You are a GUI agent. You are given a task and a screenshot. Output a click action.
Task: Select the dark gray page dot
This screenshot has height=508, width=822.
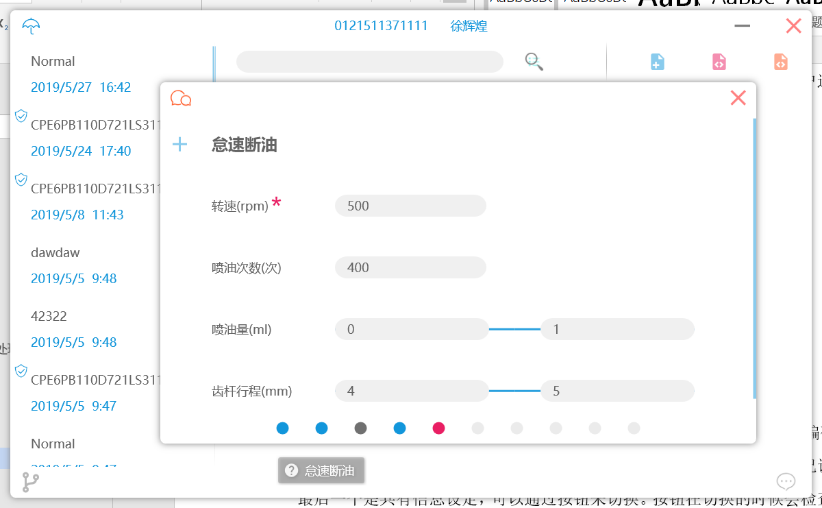pyautogui.click(x=361, y=428)
